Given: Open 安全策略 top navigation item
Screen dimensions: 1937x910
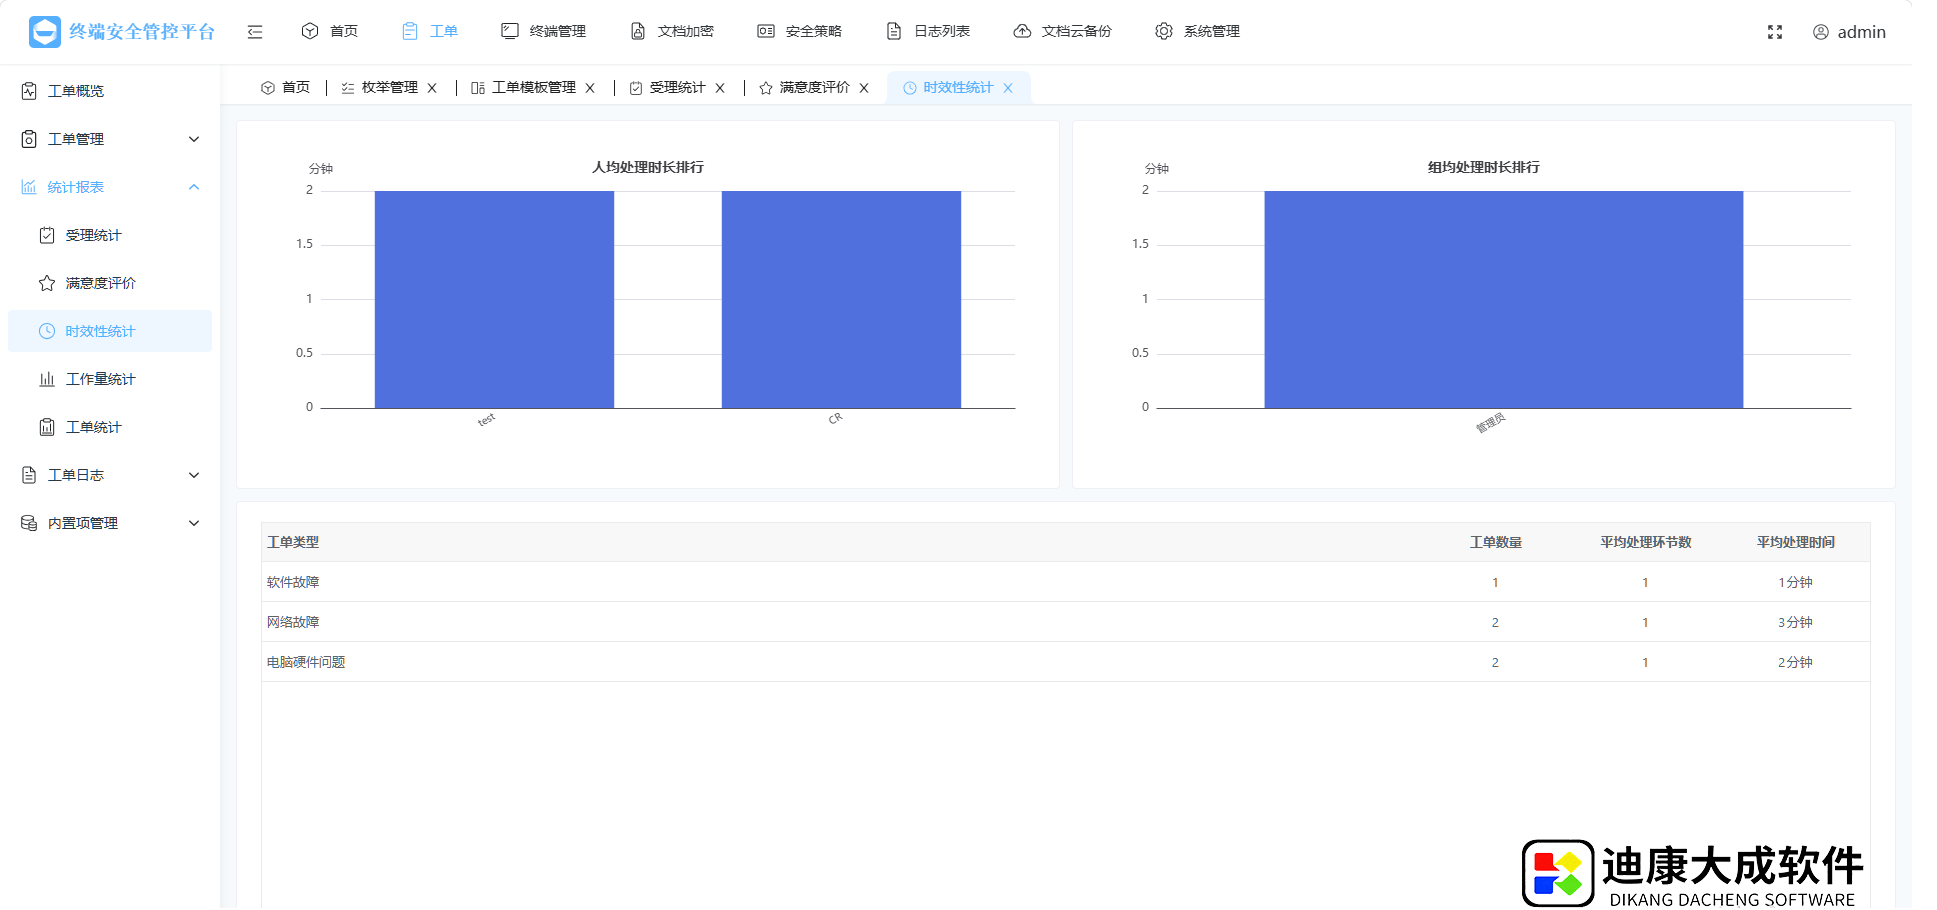Looking at the screenshot, I should coord(800,31).
